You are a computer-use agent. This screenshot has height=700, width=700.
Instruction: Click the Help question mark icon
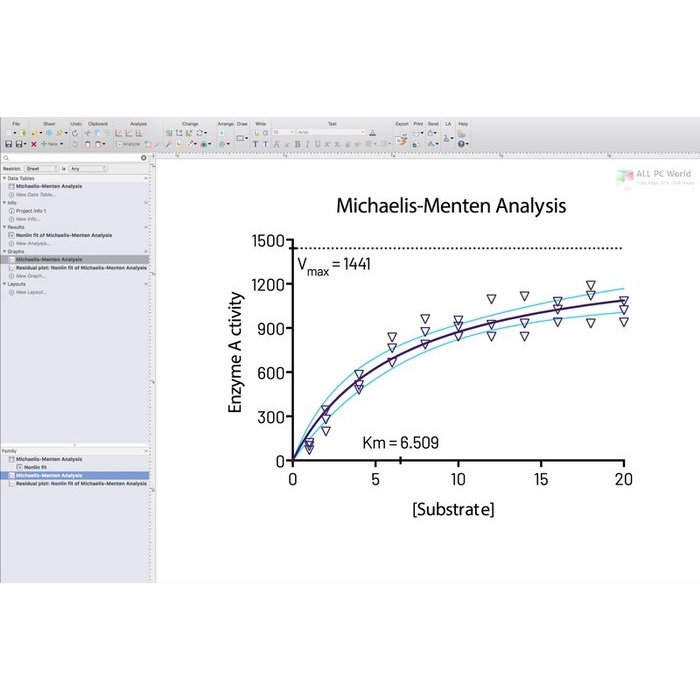click(462, 144)
